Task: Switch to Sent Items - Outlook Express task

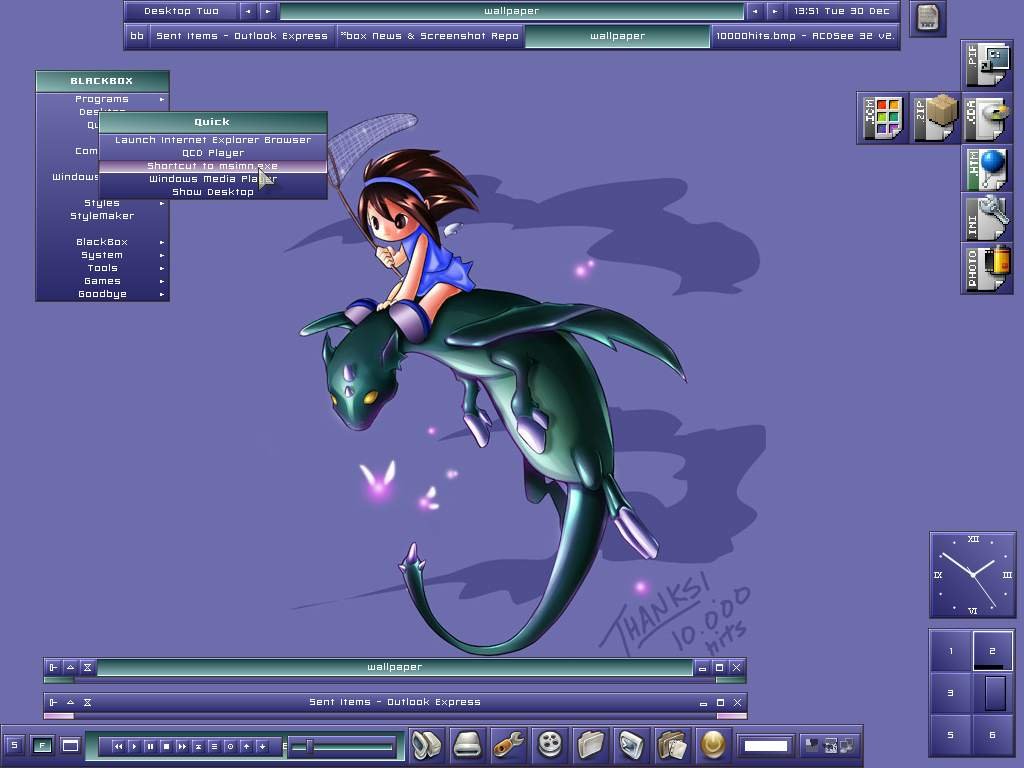Action: coord(242,36)
